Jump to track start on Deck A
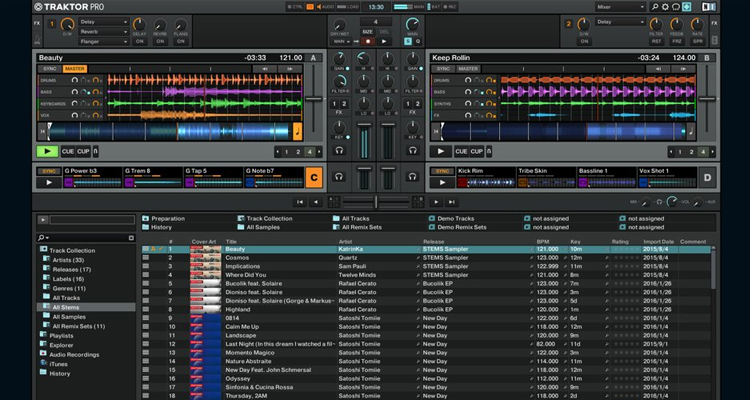This screenshot has height=400, width=750. (x=43, y=132)
